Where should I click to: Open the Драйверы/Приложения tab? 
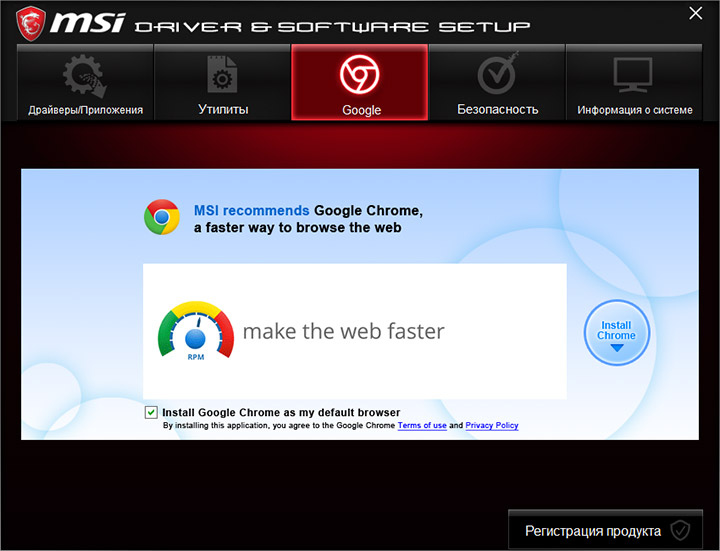(85, 83)
